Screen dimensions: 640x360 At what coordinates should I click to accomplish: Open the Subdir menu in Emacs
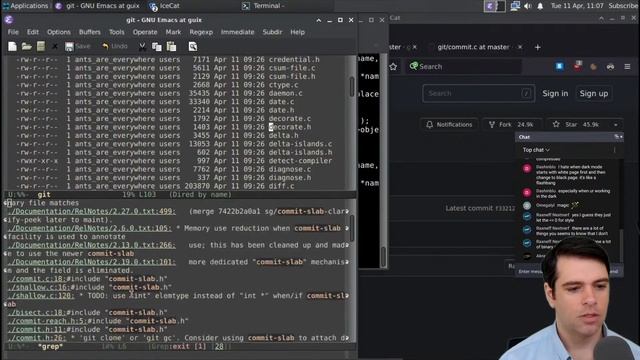272,32
